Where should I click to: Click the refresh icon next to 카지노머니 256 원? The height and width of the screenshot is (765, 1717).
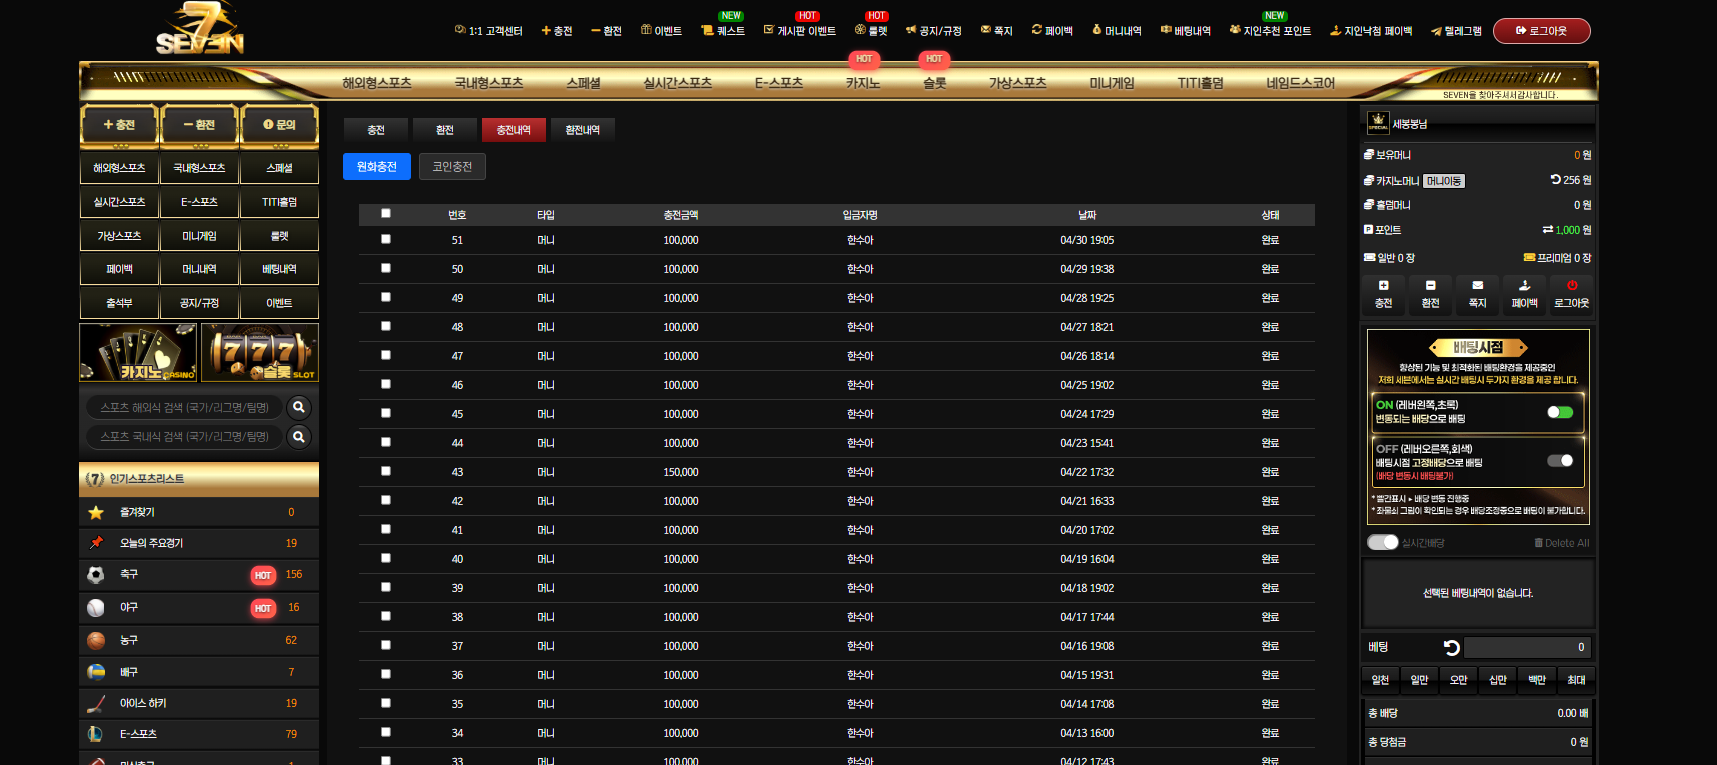click(x=1555, y=180)
